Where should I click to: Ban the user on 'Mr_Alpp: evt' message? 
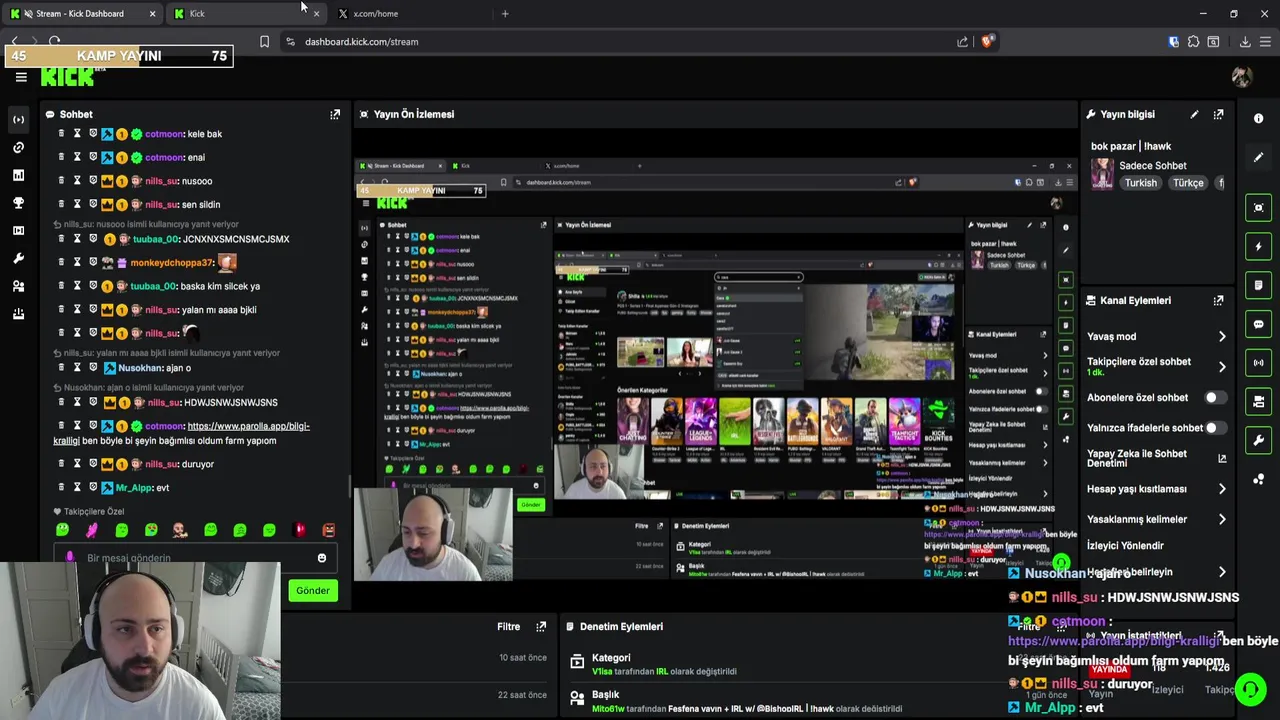(93, 487)
